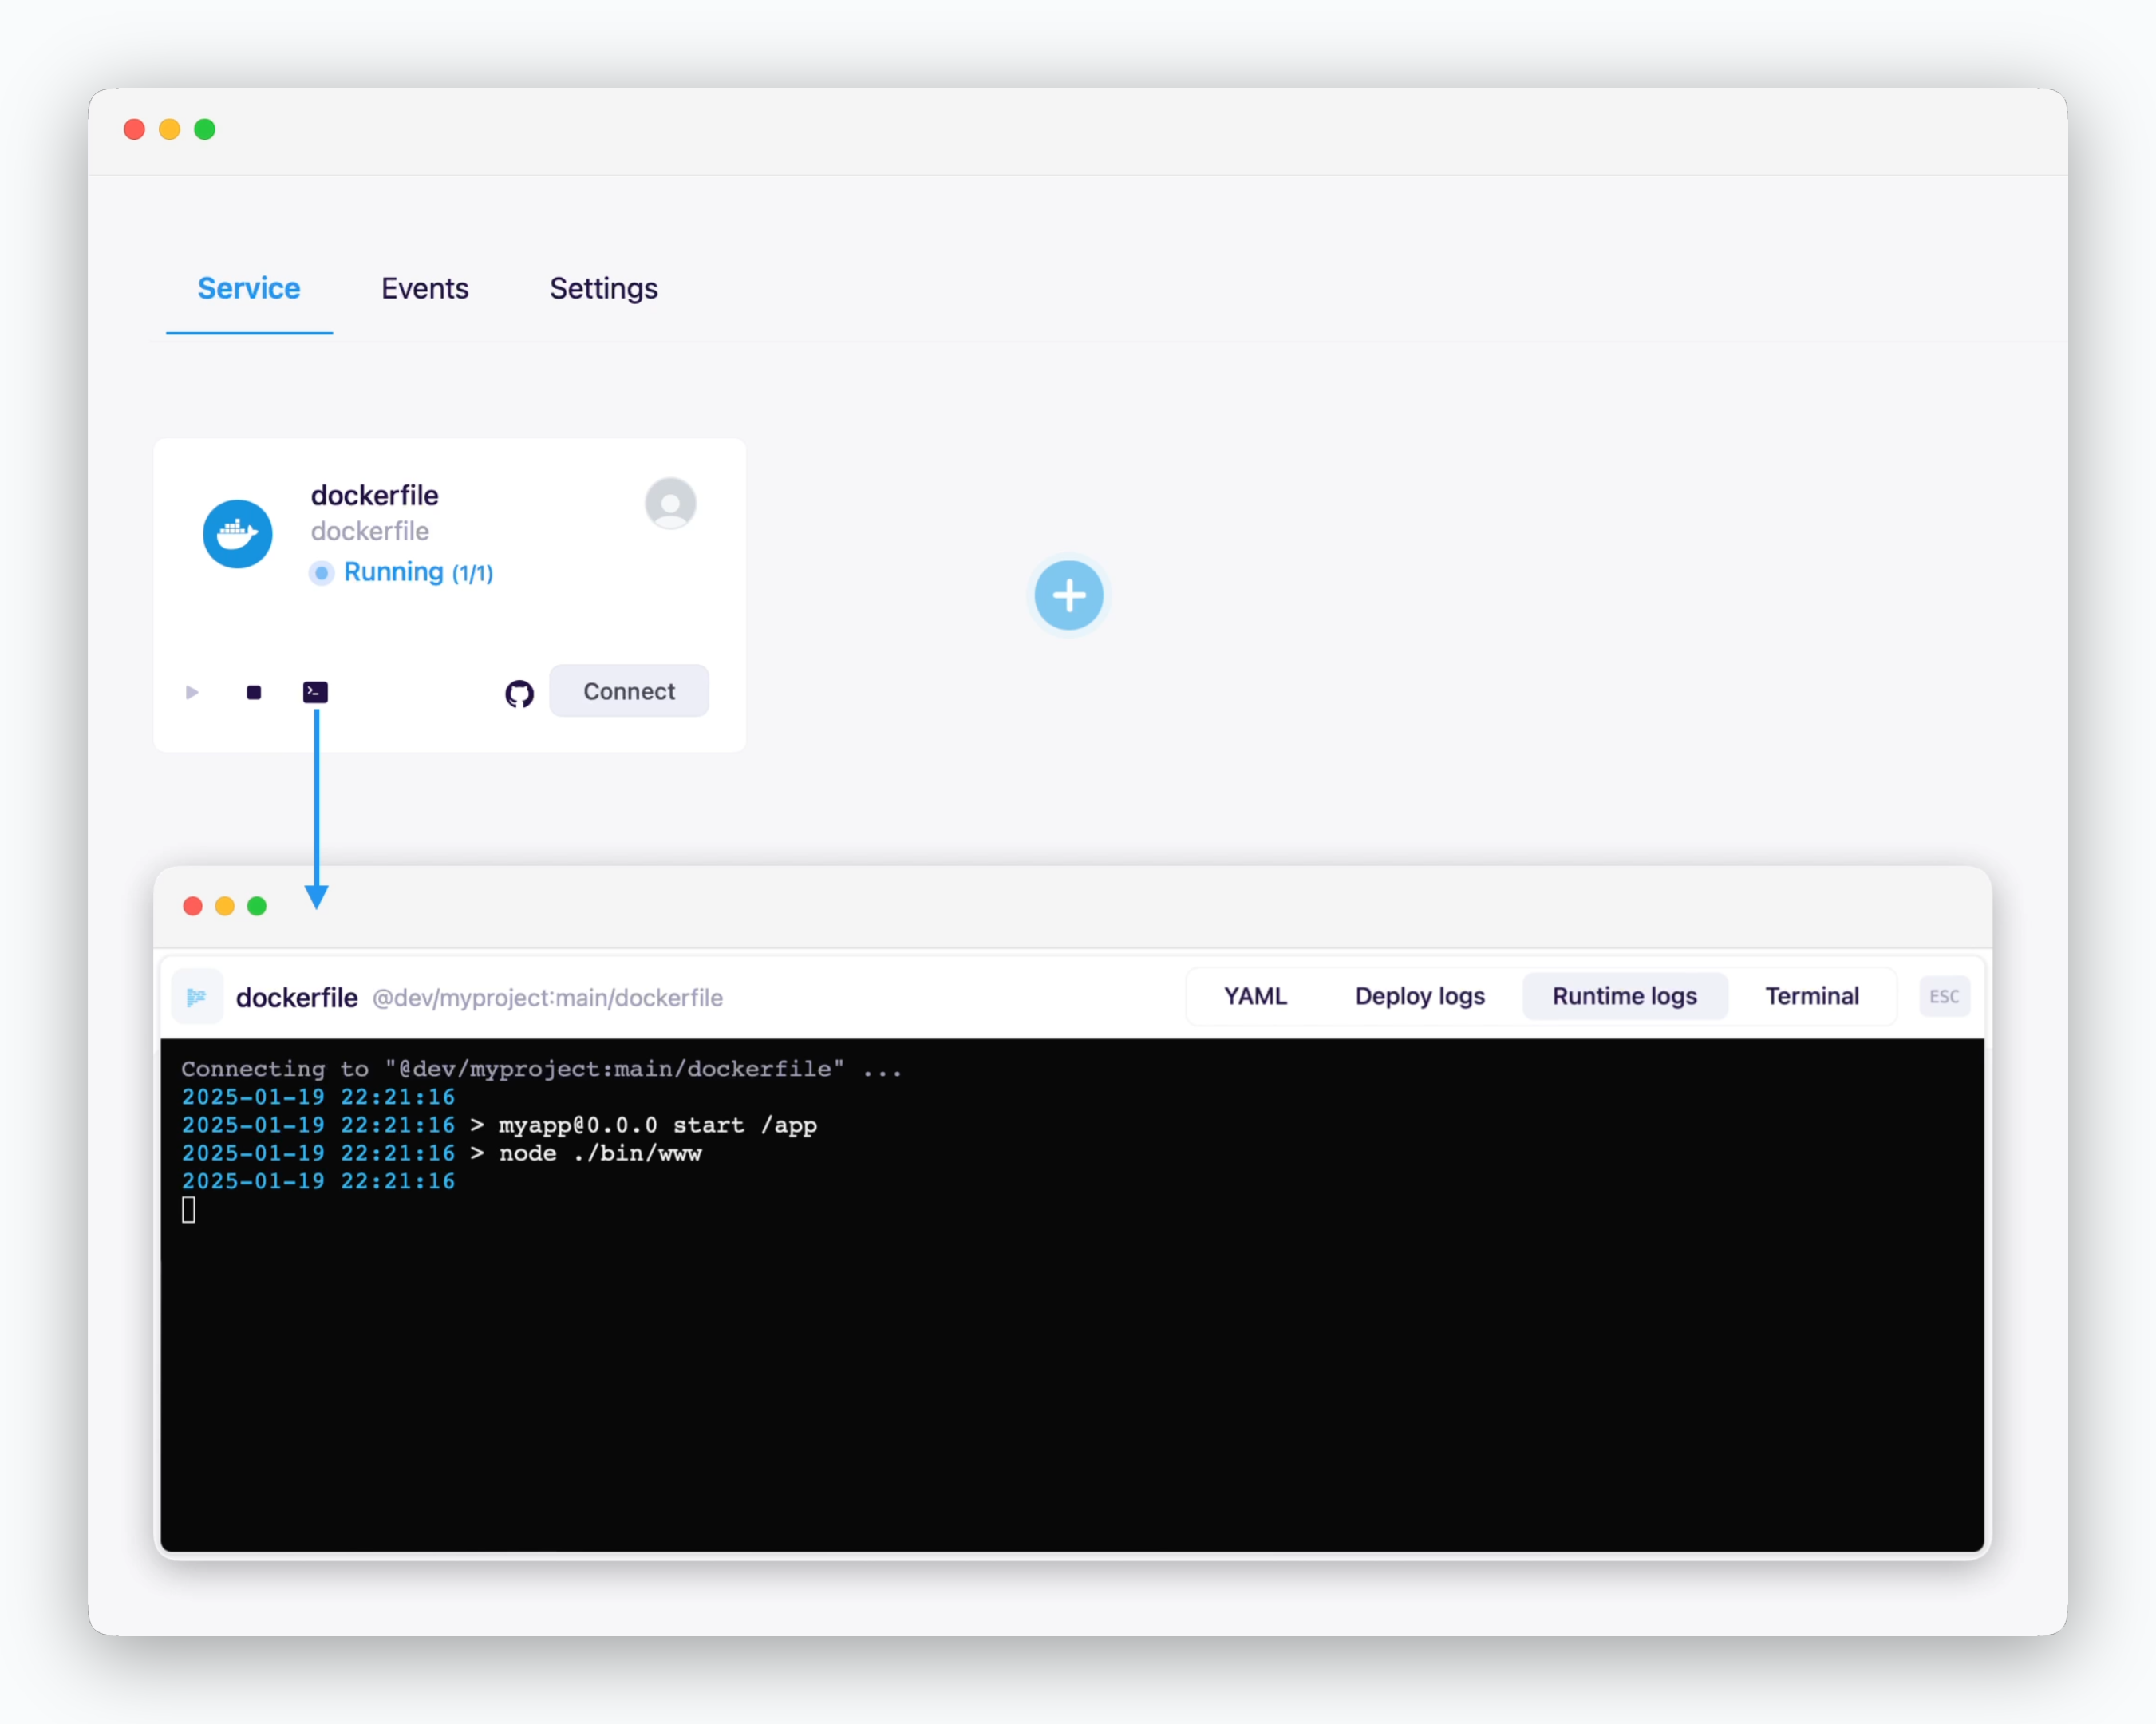Select the Runtime logs tab
This screenshot has width=2156, height=1724.
click(x=1624, y=996)
